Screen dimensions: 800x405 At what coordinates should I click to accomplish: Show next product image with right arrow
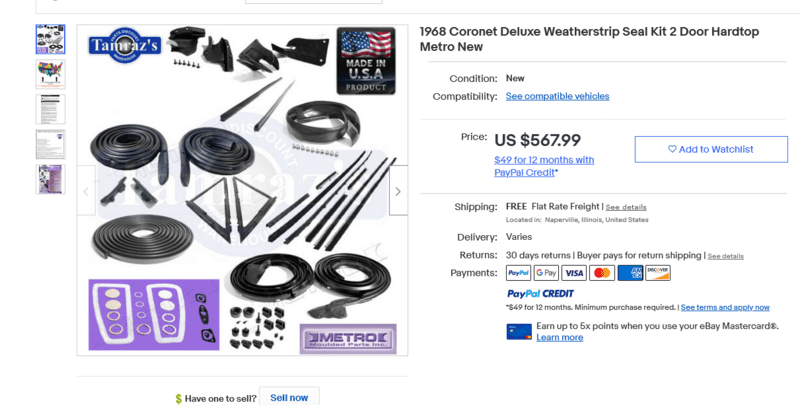pyautogui.click(x=398, y=191)
